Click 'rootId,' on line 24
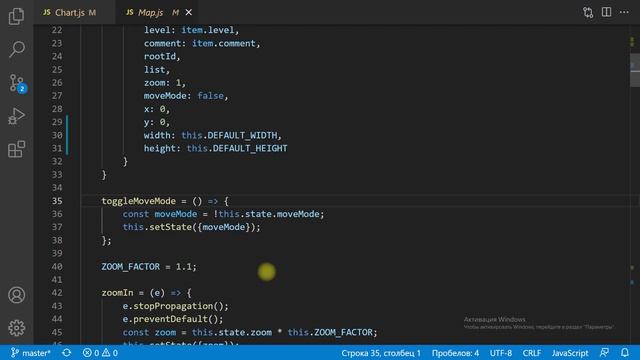Image resolution: width=640 pixels, height=360 pixels. pos(162,56)
